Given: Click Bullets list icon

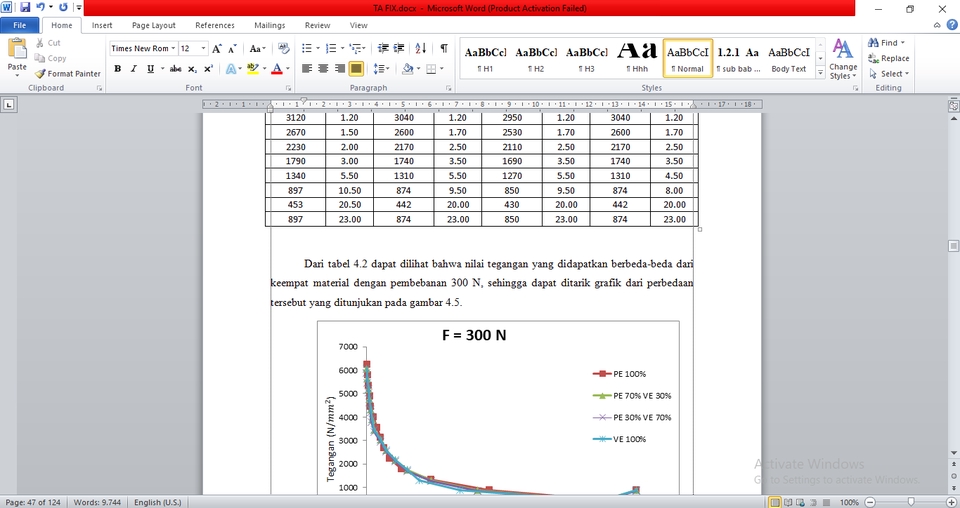Looking at the screenshot, I should [307, 48].
